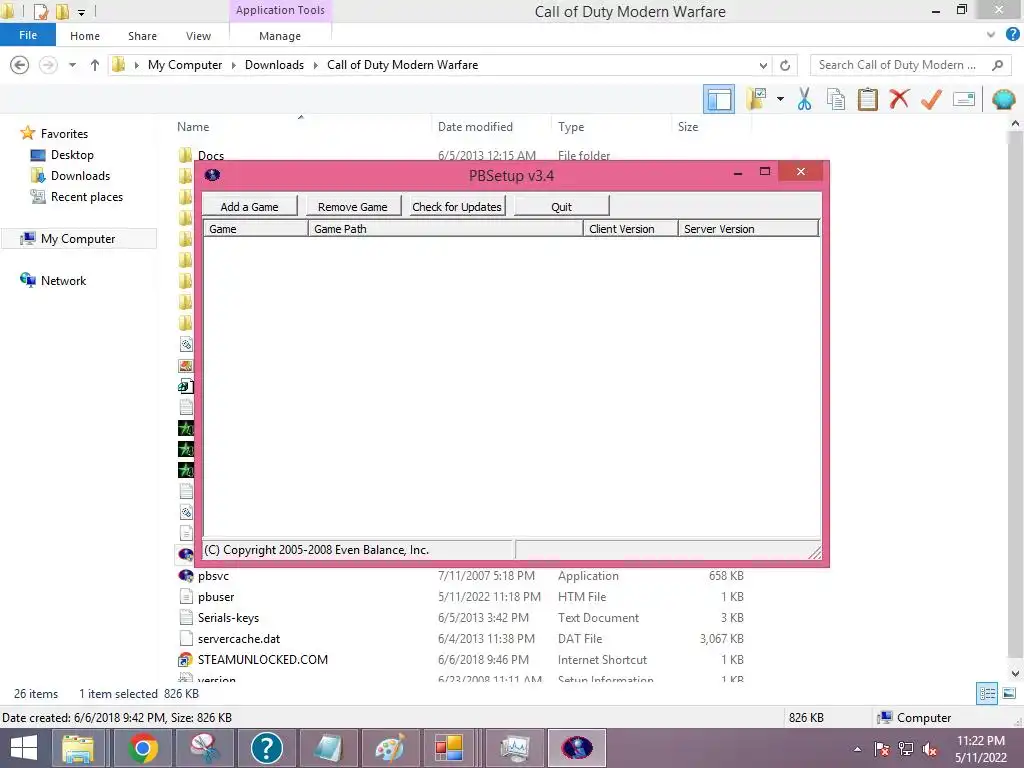Open Explorer Help question mark icon

click(x=1012, y=35)
